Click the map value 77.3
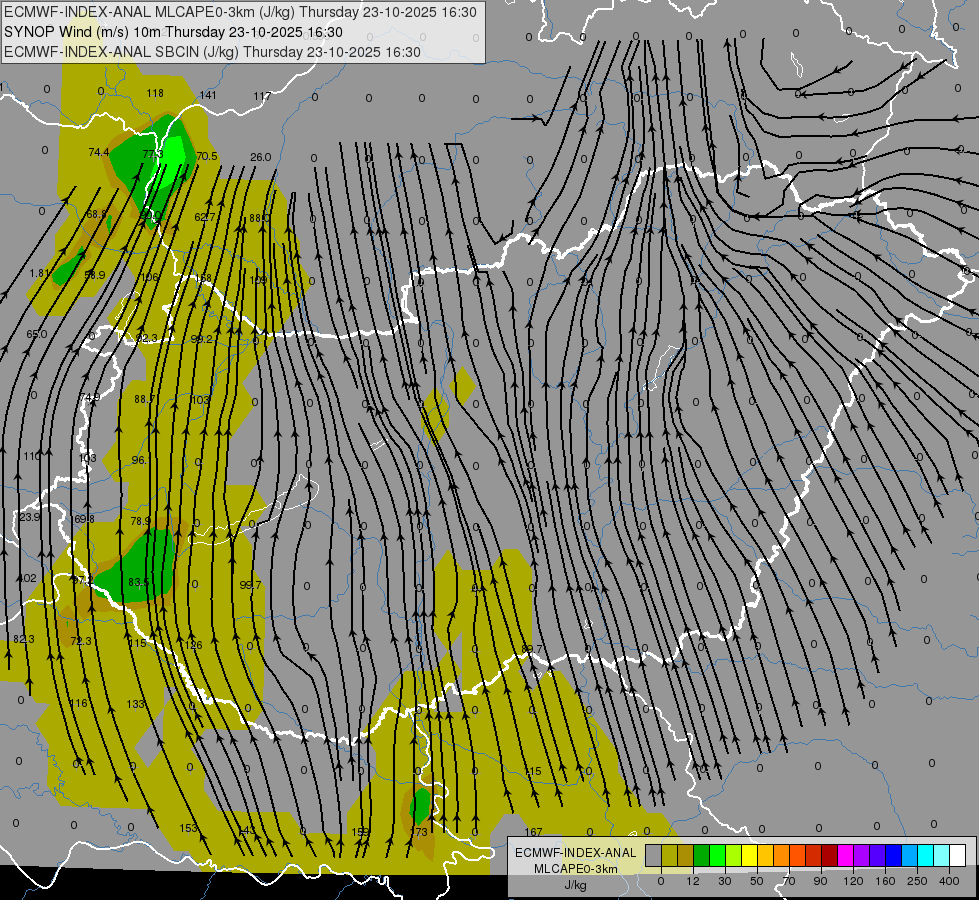The width and height of the screenshot is (979, 900). [x=152, y=154]
